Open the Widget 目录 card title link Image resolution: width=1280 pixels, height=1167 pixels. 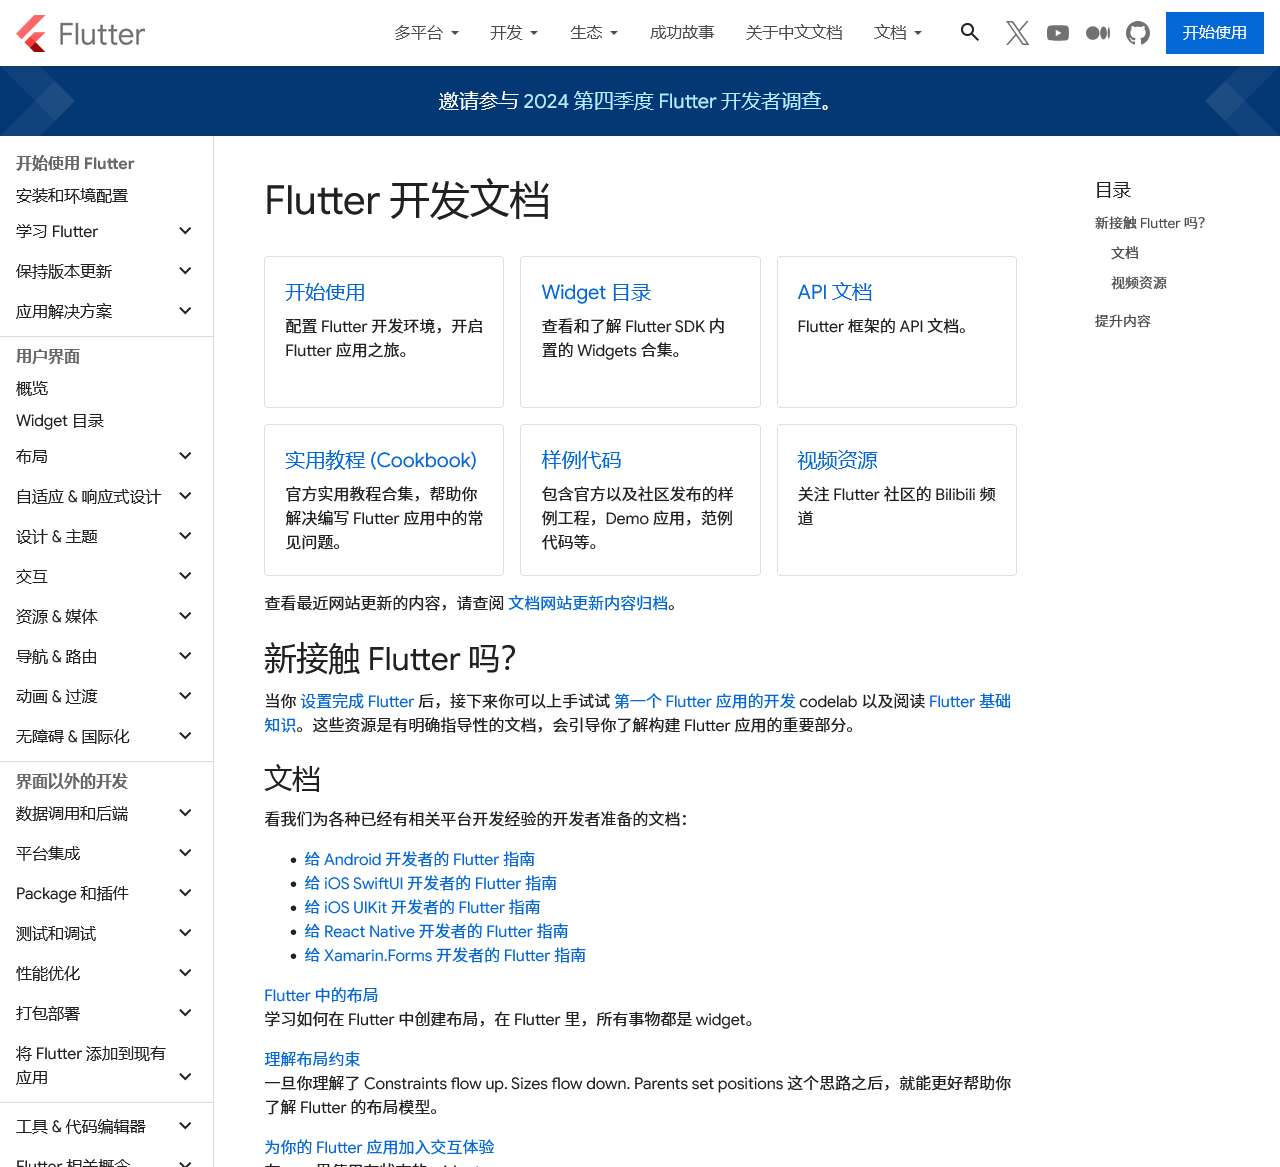(x=596, y=292)
